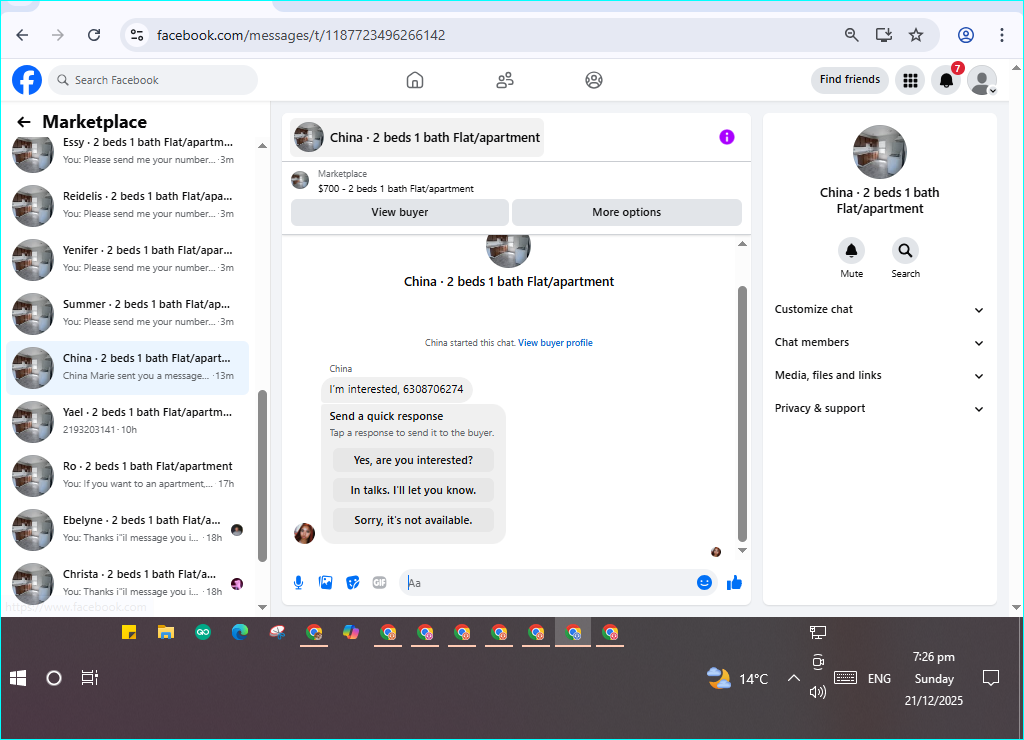Open the Home feed icon

(x=415, y=80)
